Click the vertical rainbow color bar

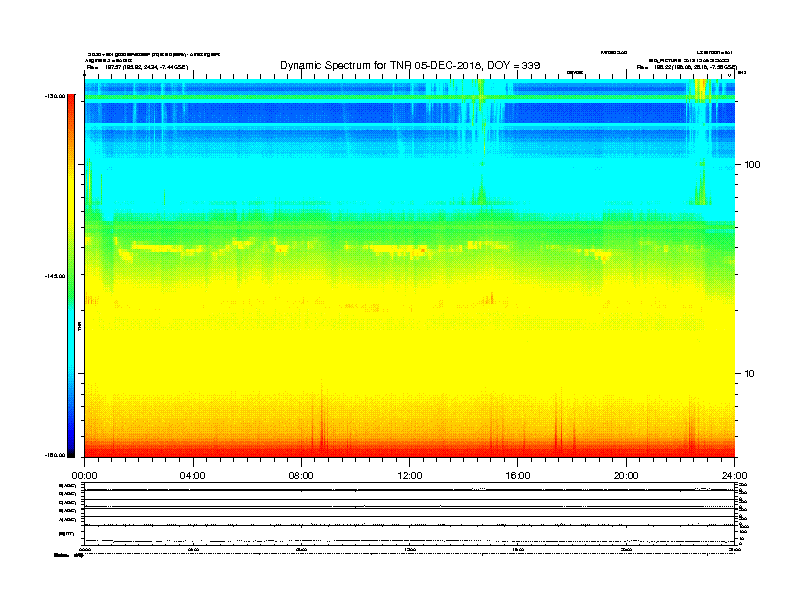(x=71, y=276)
